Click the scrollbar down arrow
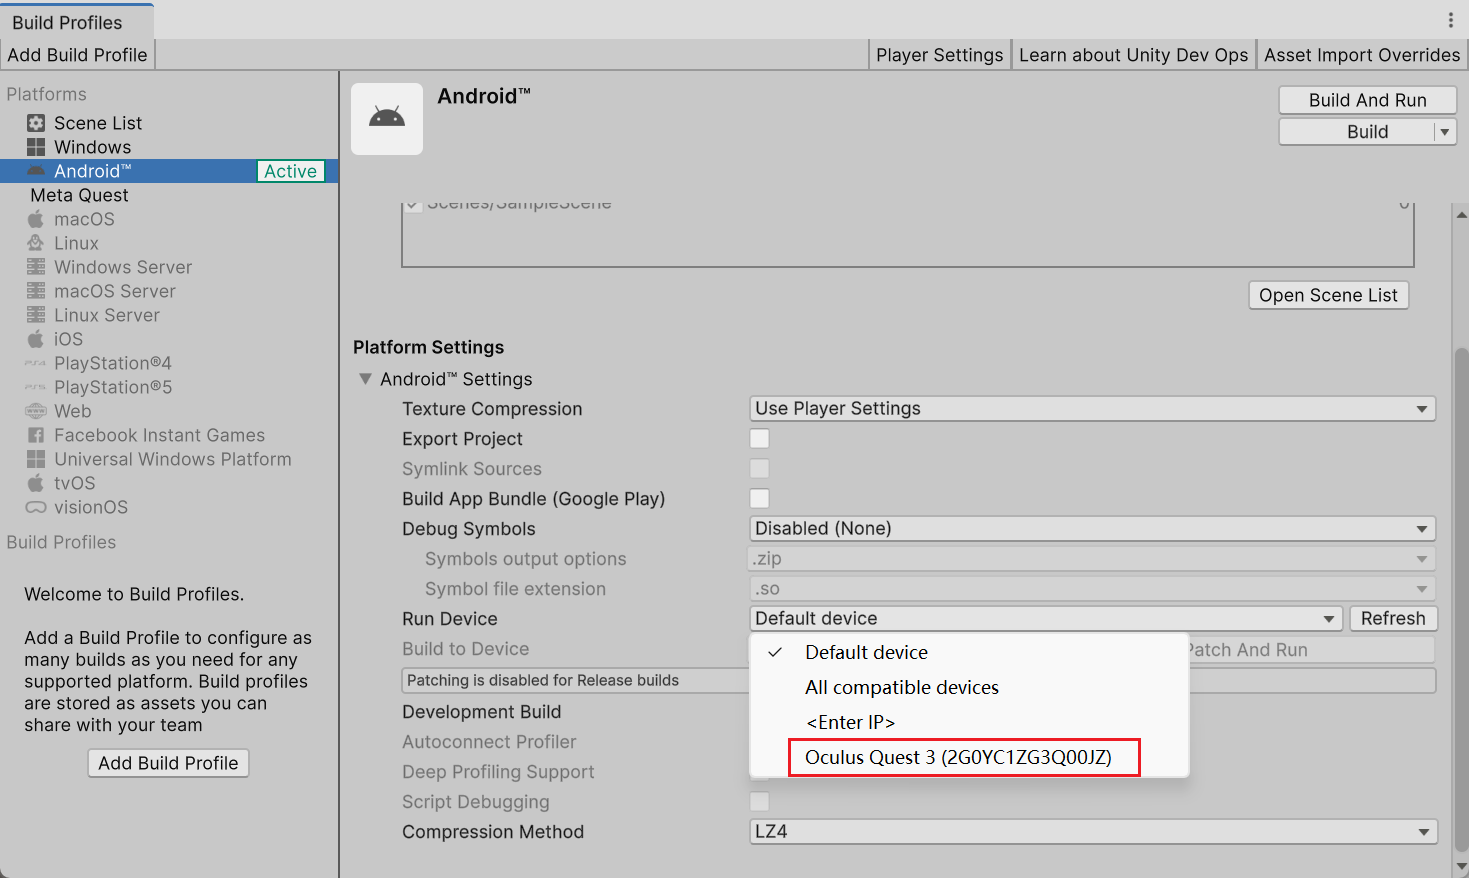The image size is (1469, 878). point(1461,866)
